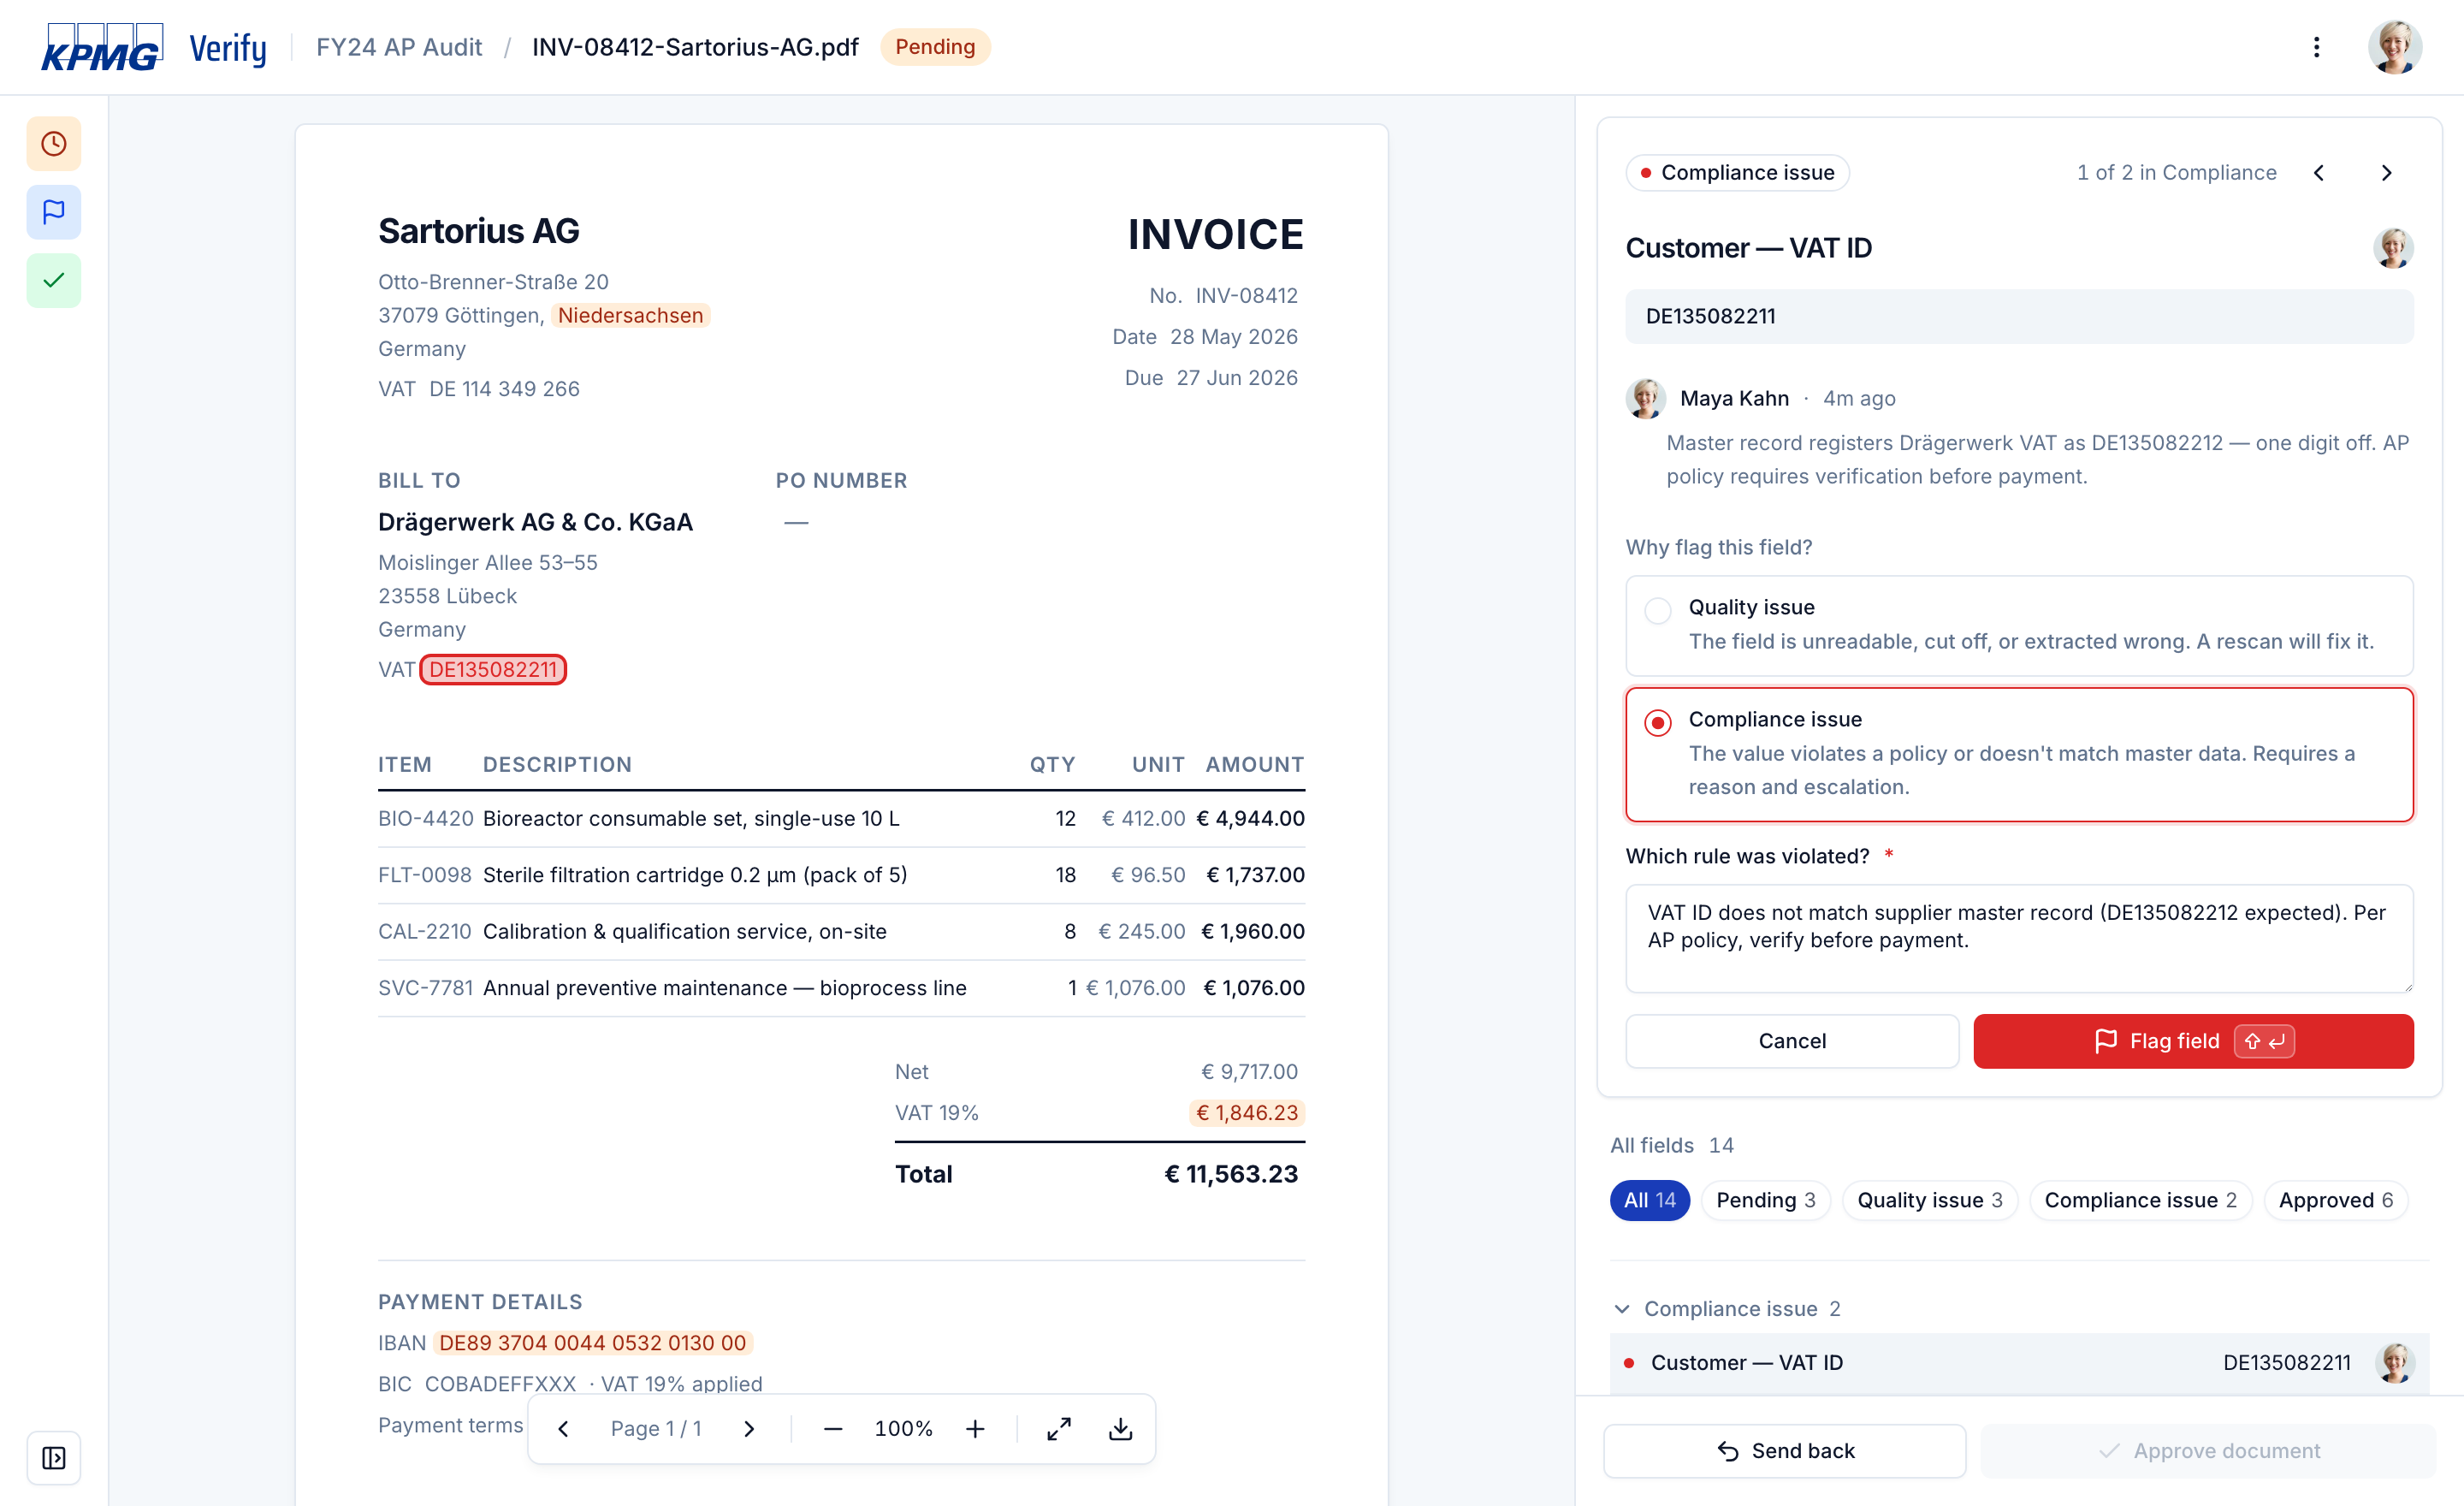Click highlighted IBAN DE89 3704 0044 0532 0130 00

593,1343
